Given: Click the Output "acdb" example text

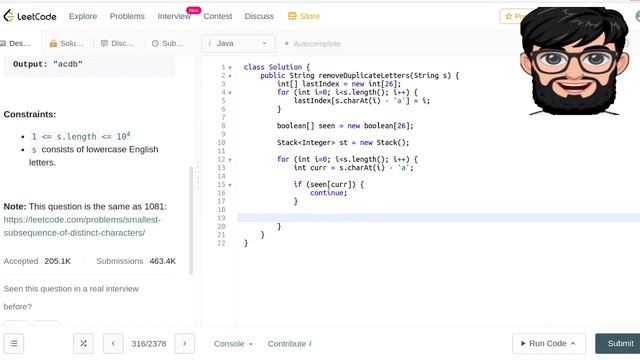Looking at the screenshot, I should click(x=48, y=64).
